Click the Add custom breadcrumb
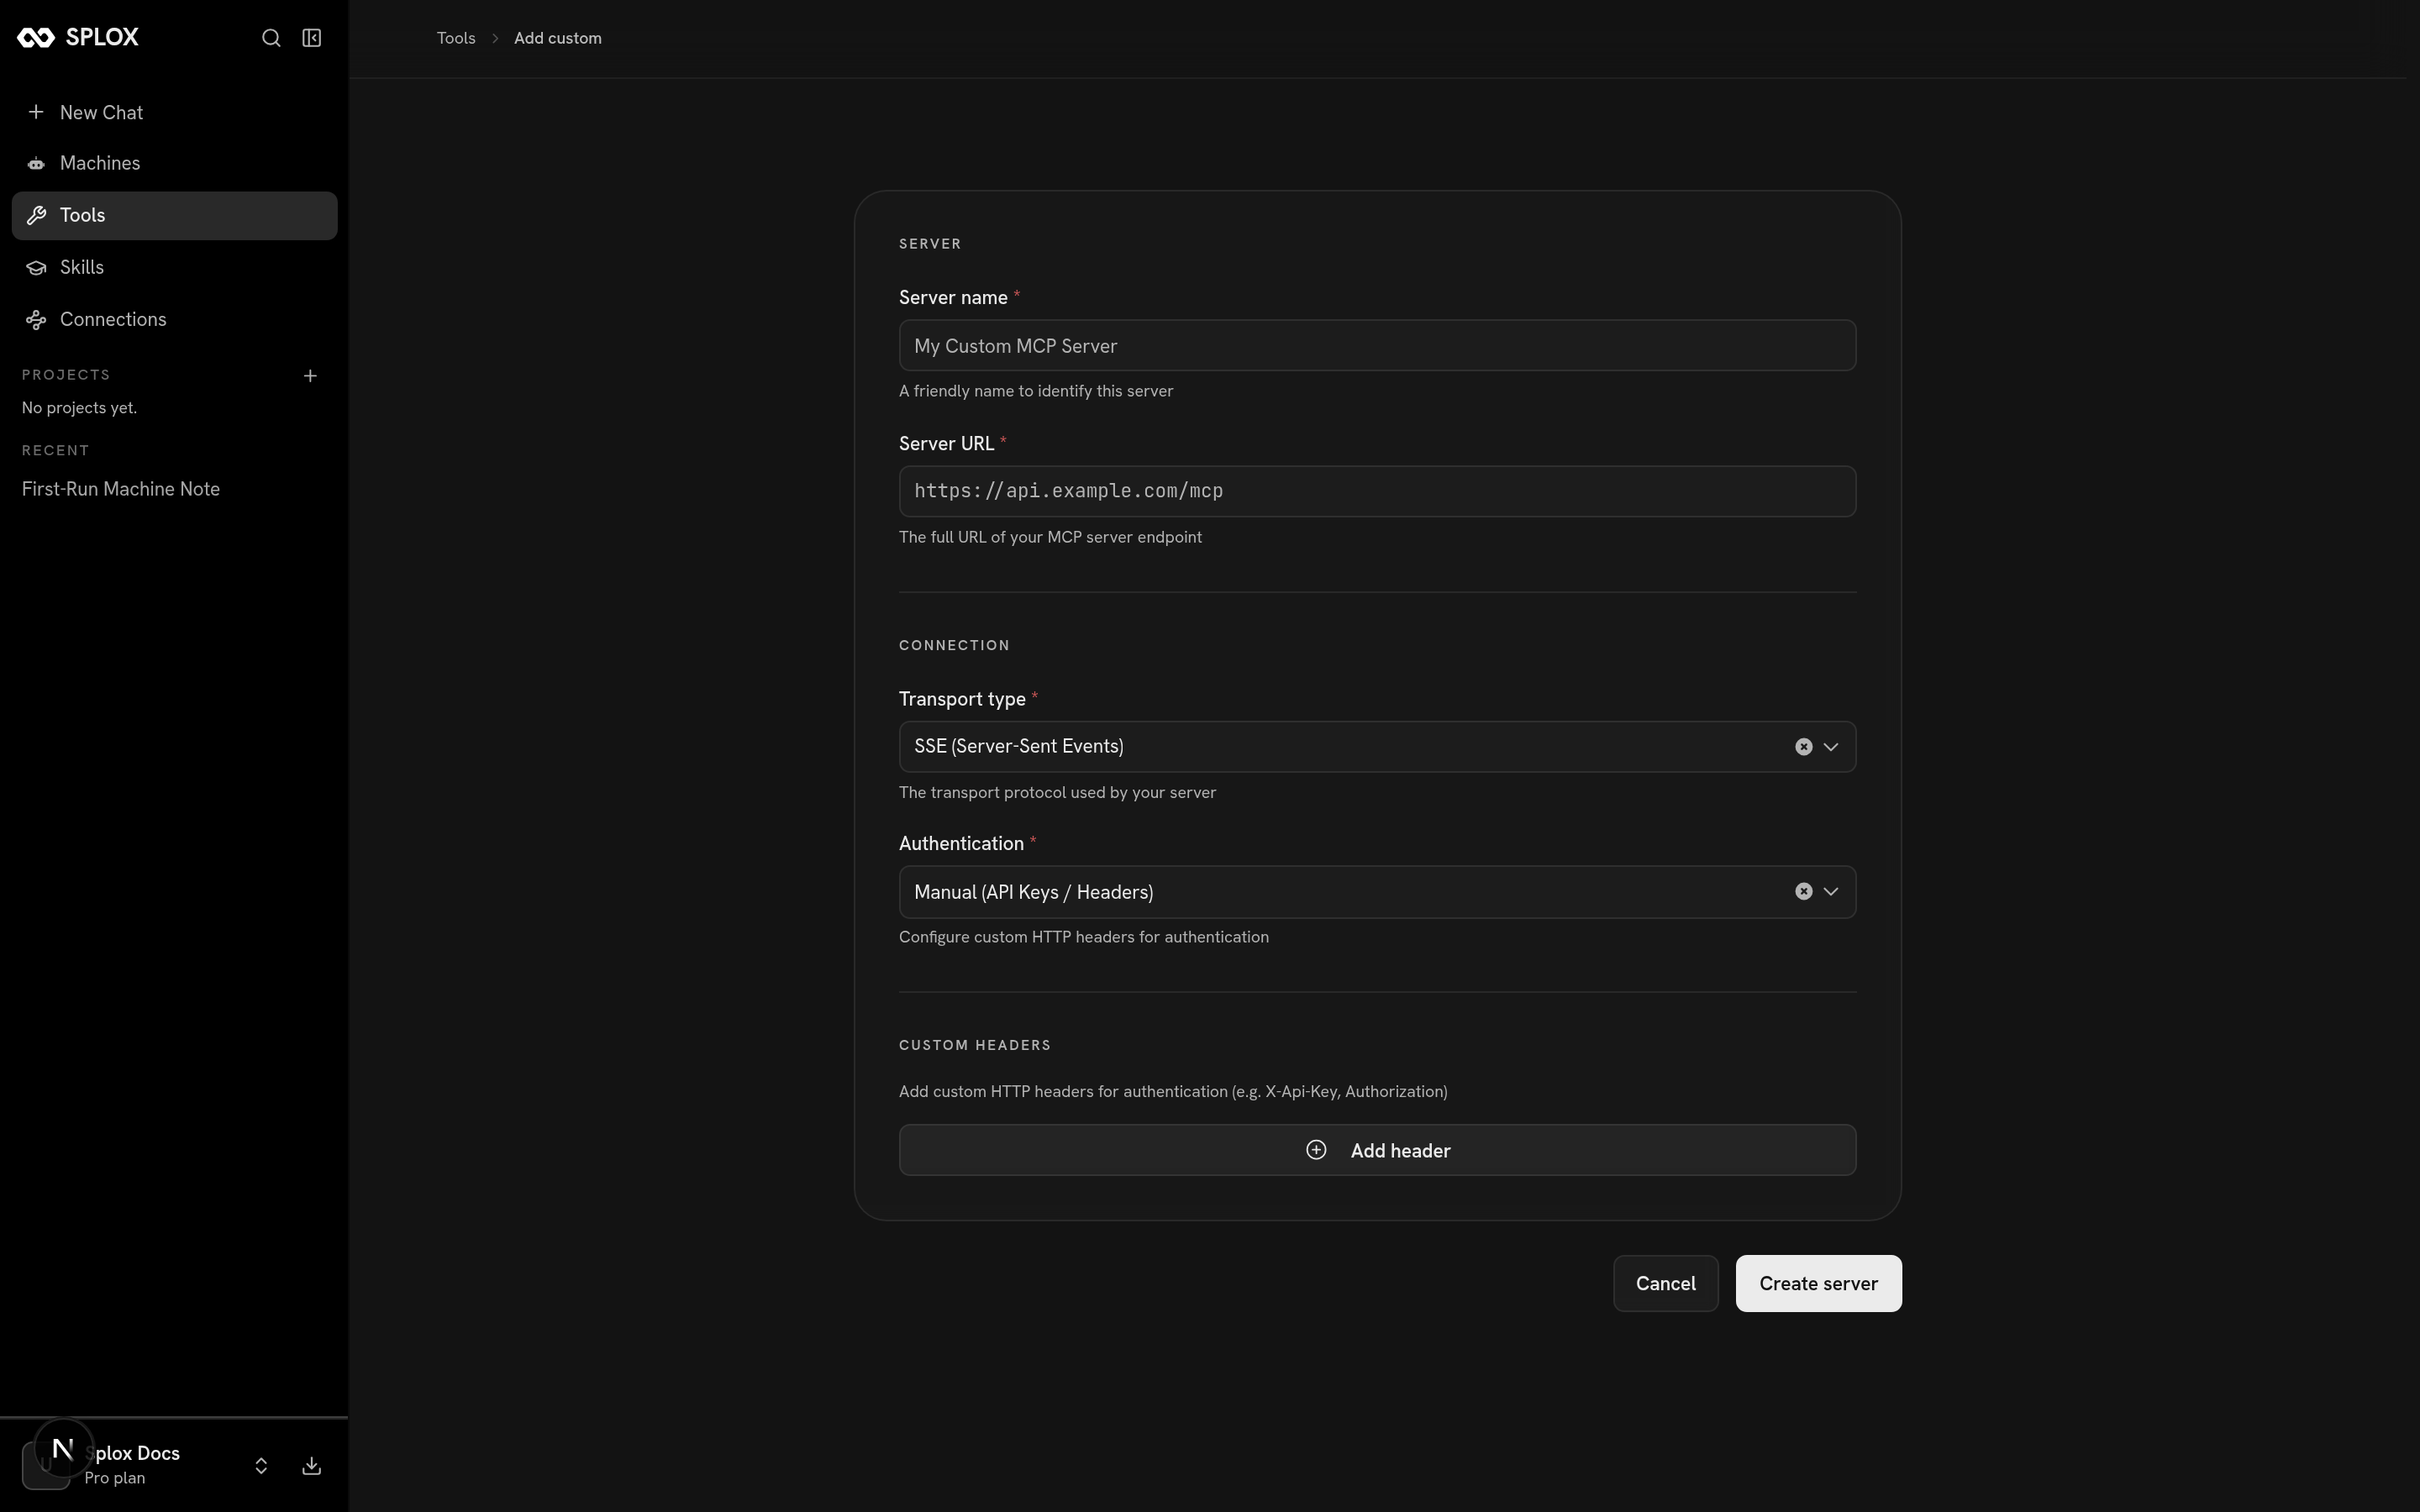Screen dimensions: 2420x1512 pos(558,38)
